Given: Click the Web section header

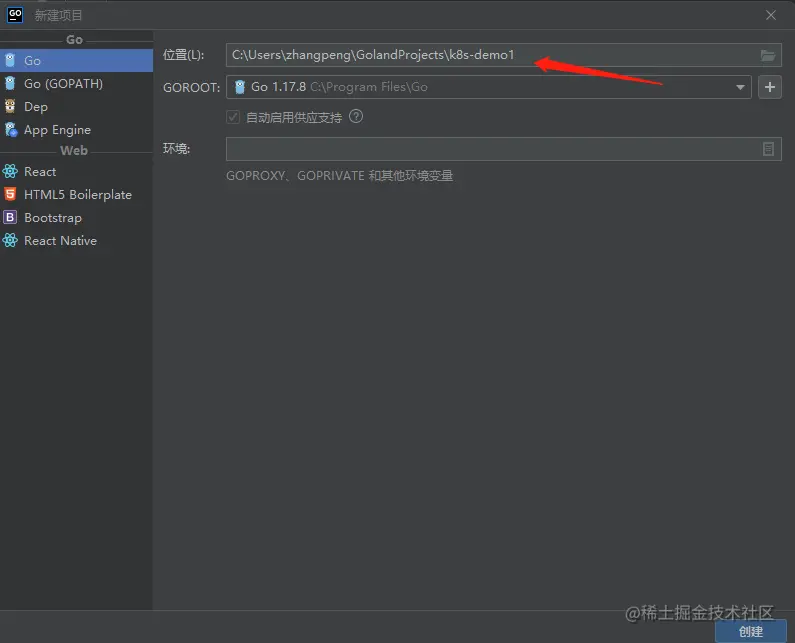Looking at the screenshot, I should pos(74,151).
